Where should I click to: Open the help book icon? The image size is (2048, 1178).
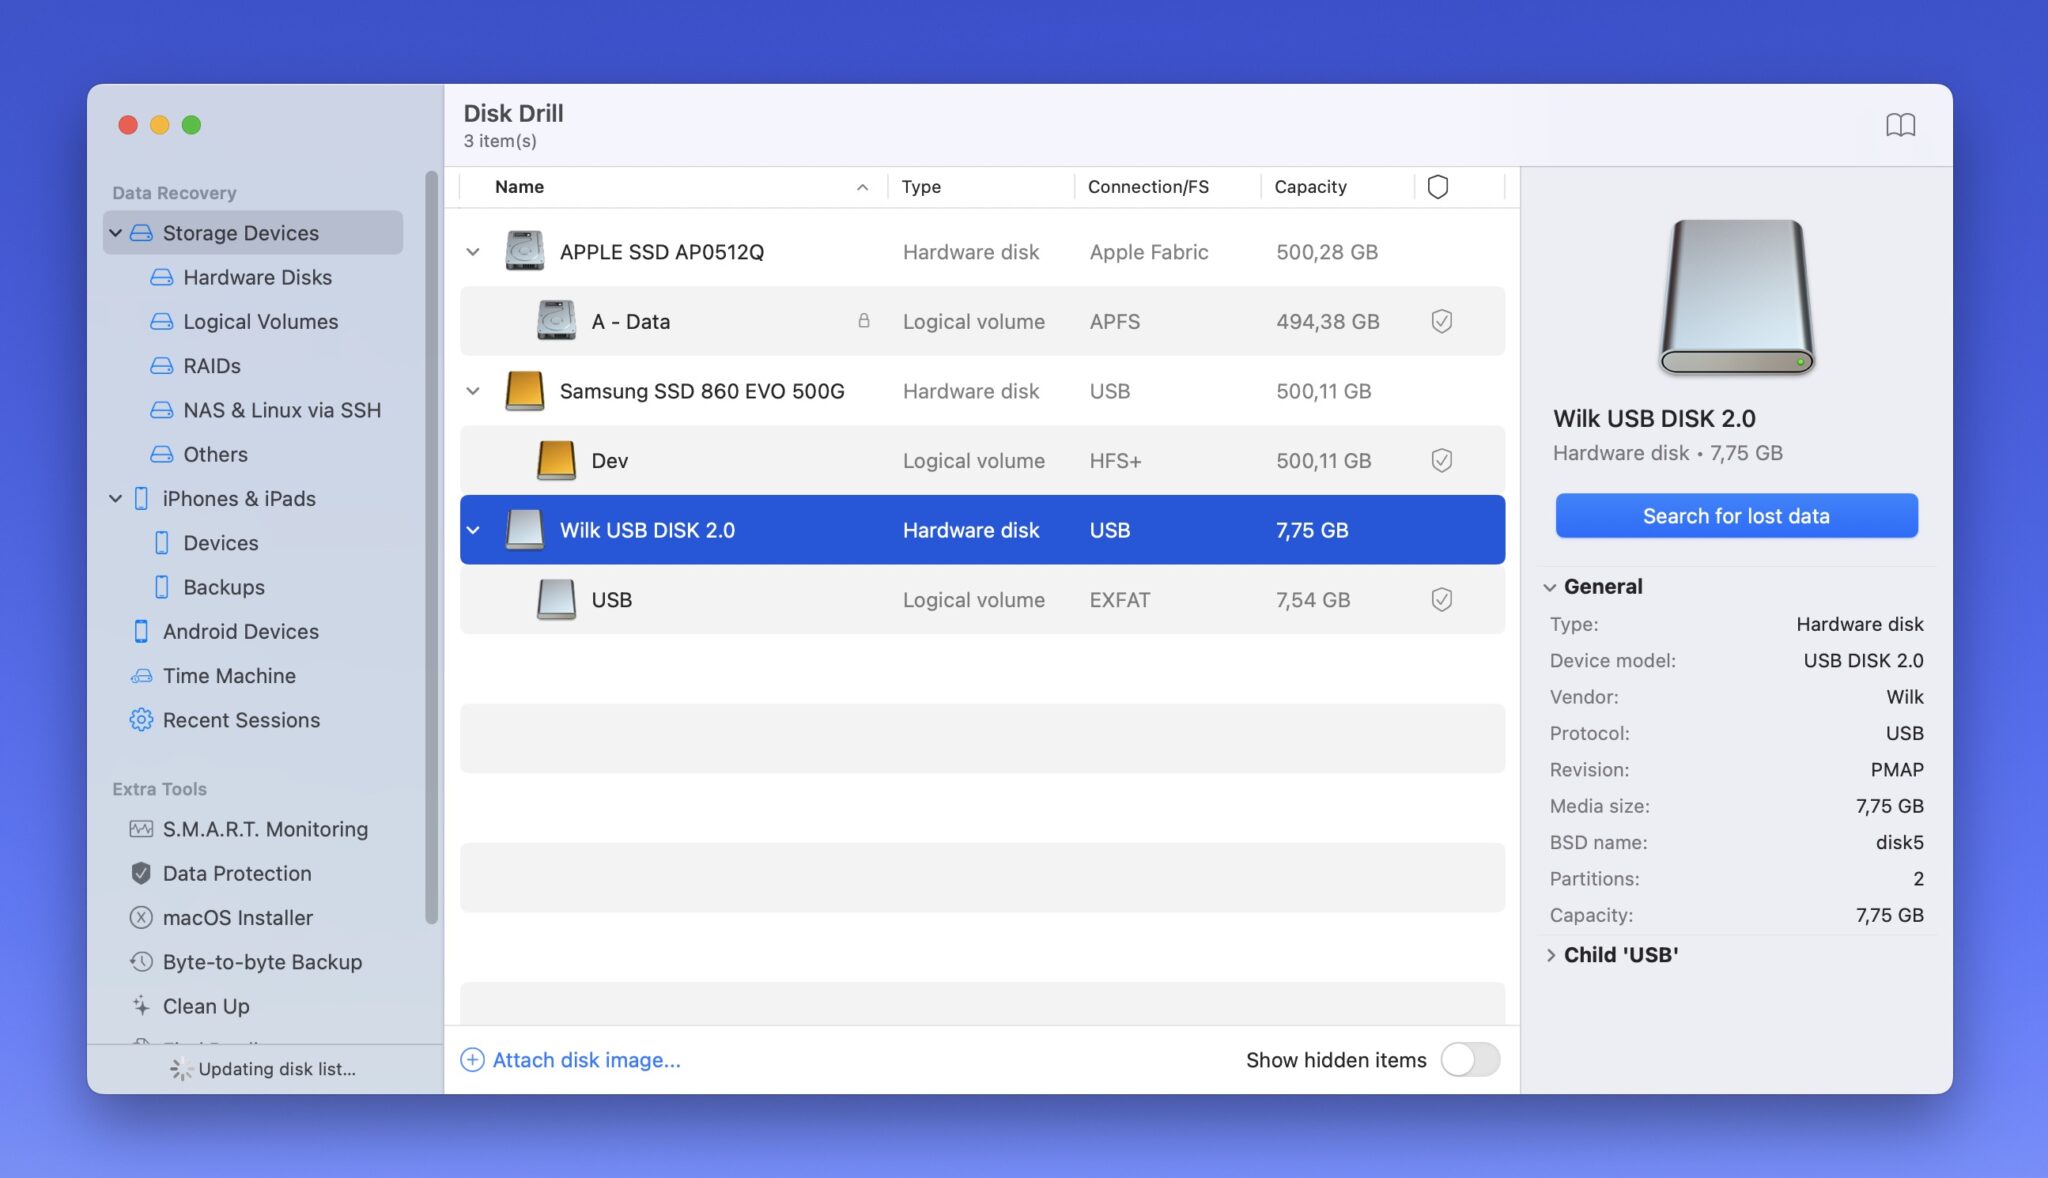tap(1900, 125)
